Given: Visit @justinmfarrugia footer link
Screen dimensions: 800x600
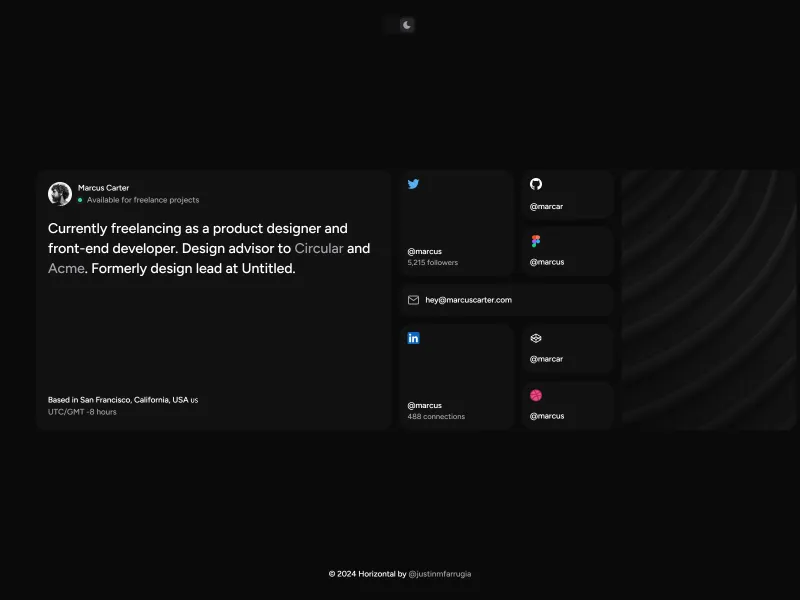Looking at the screenshot, I should pos(440,574).
